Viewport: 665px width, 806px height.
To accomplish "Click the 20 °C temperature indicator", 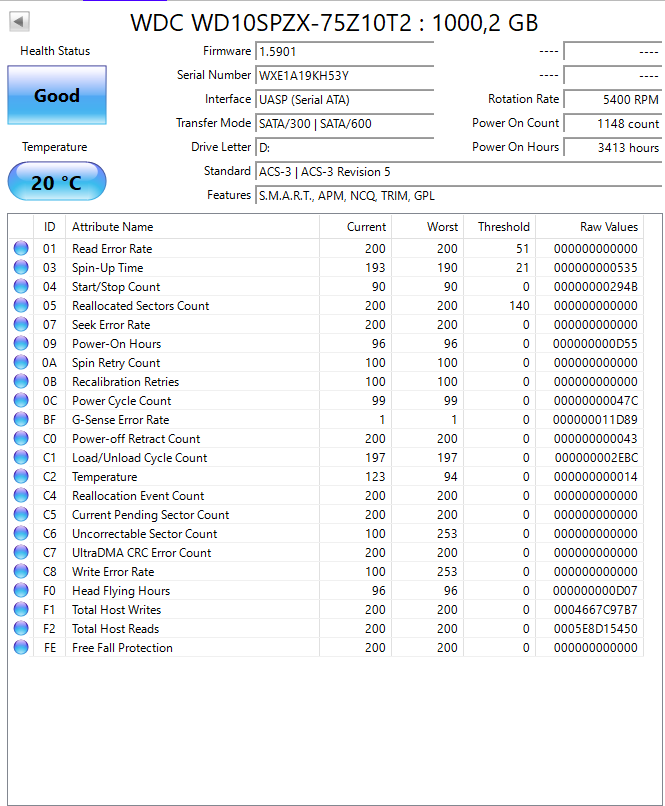I will pos(57,181).
